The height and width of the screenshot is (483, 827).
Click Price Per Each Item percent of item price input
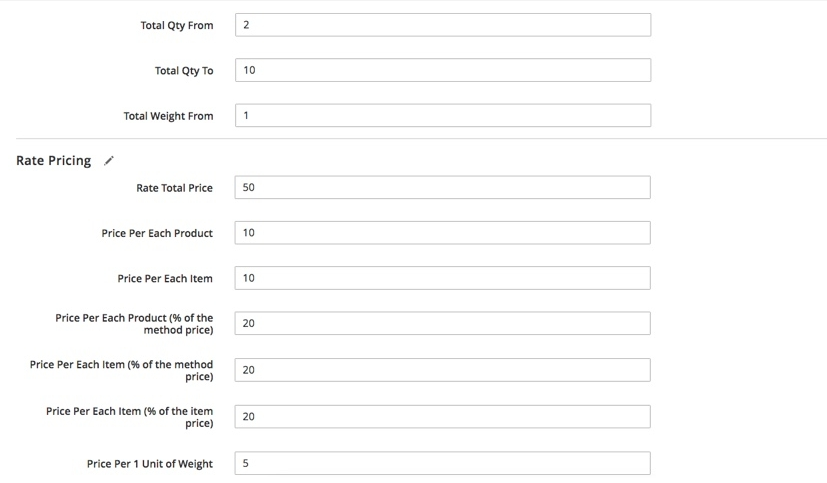(x=443, y=417)
